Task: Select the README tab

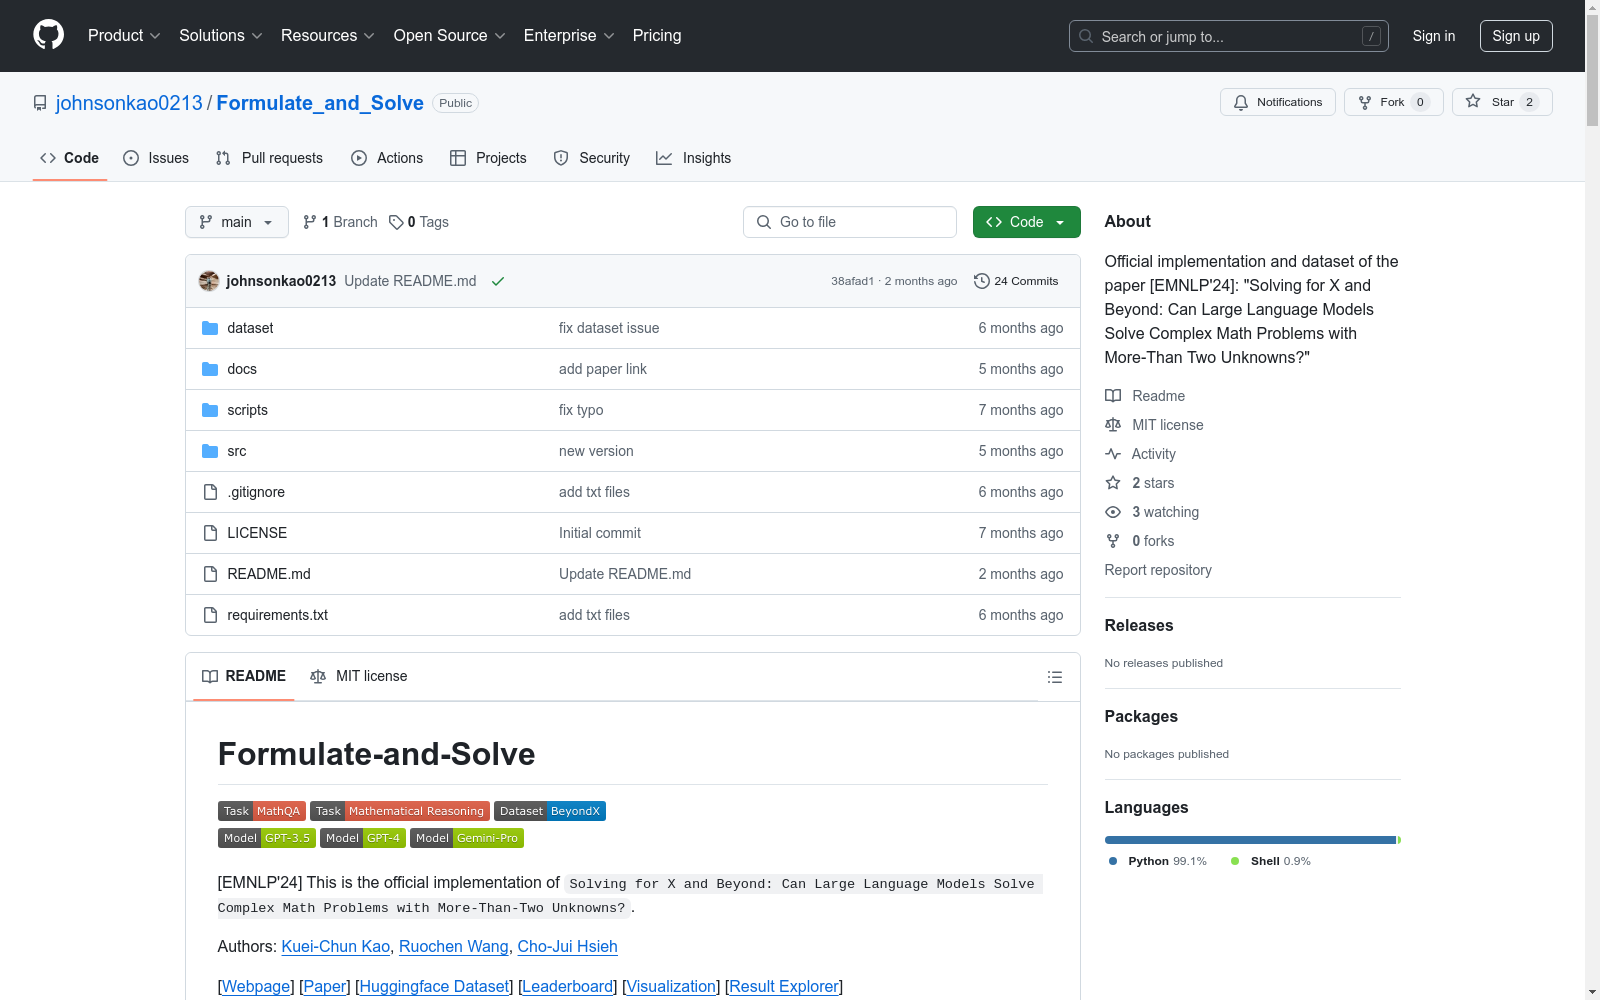Action: click(x=244, y=676)
